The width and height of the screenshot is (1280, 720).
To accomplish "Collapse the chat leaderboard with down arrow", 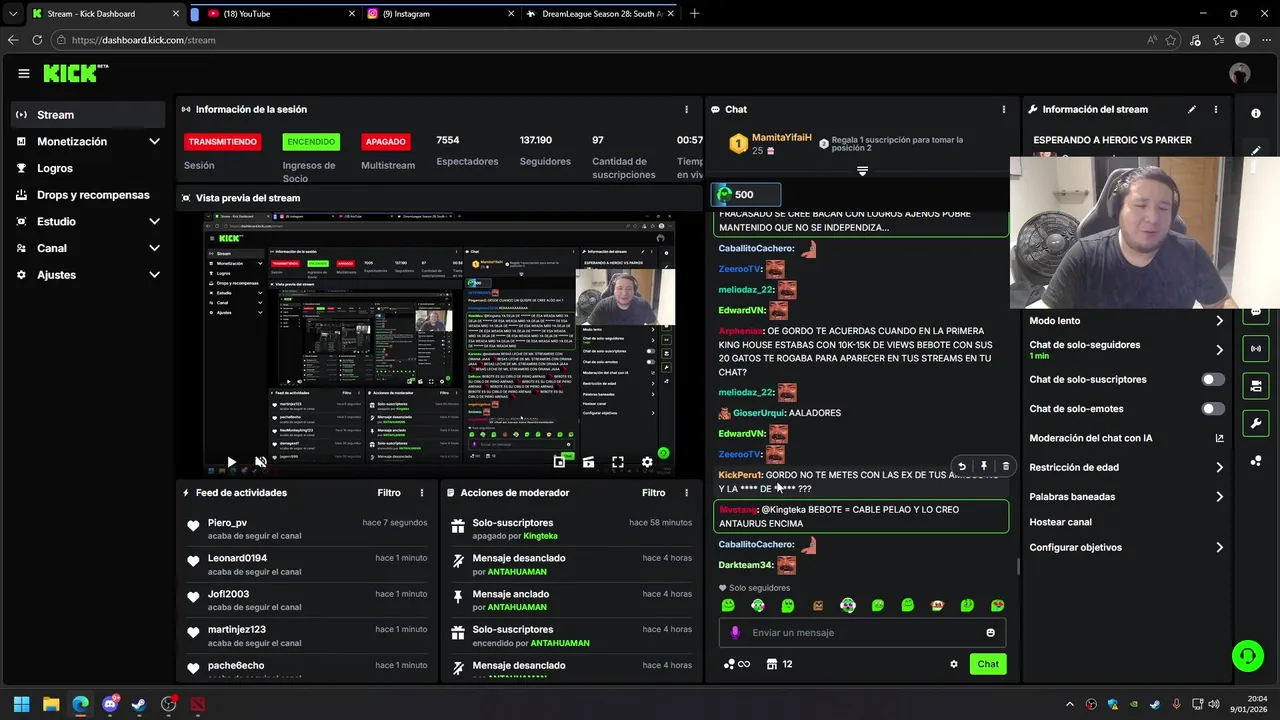I will point(862,172).
